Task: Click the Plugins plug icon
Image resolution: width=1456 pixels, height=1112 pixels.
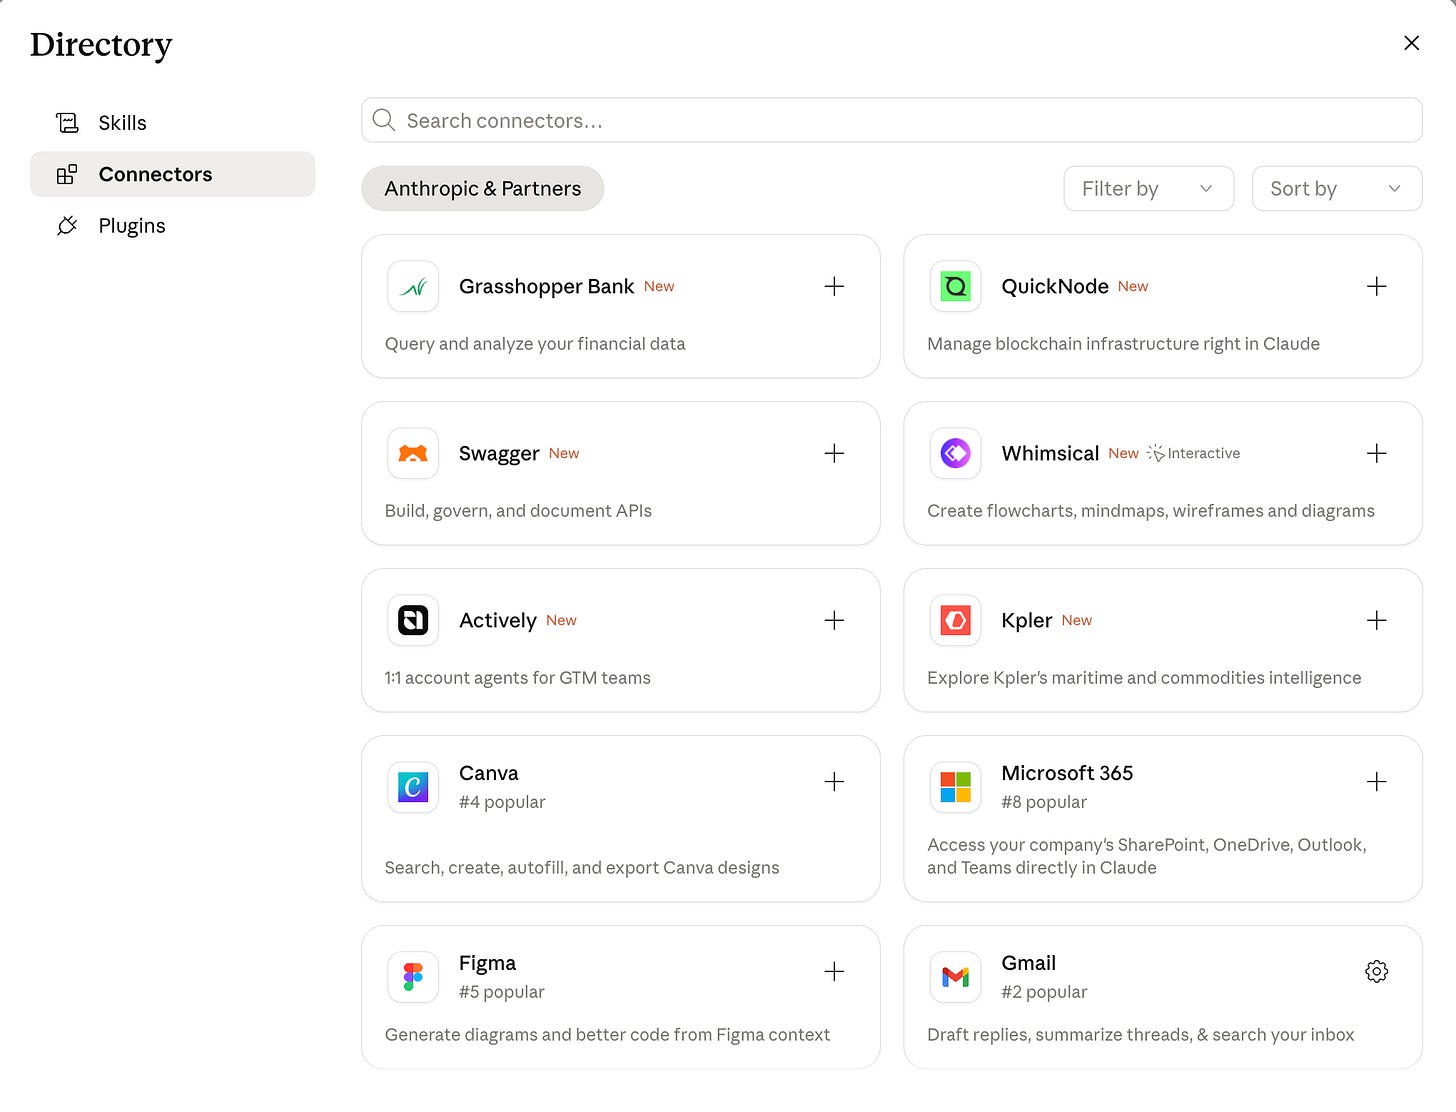Action: click(x=67, y=226)
